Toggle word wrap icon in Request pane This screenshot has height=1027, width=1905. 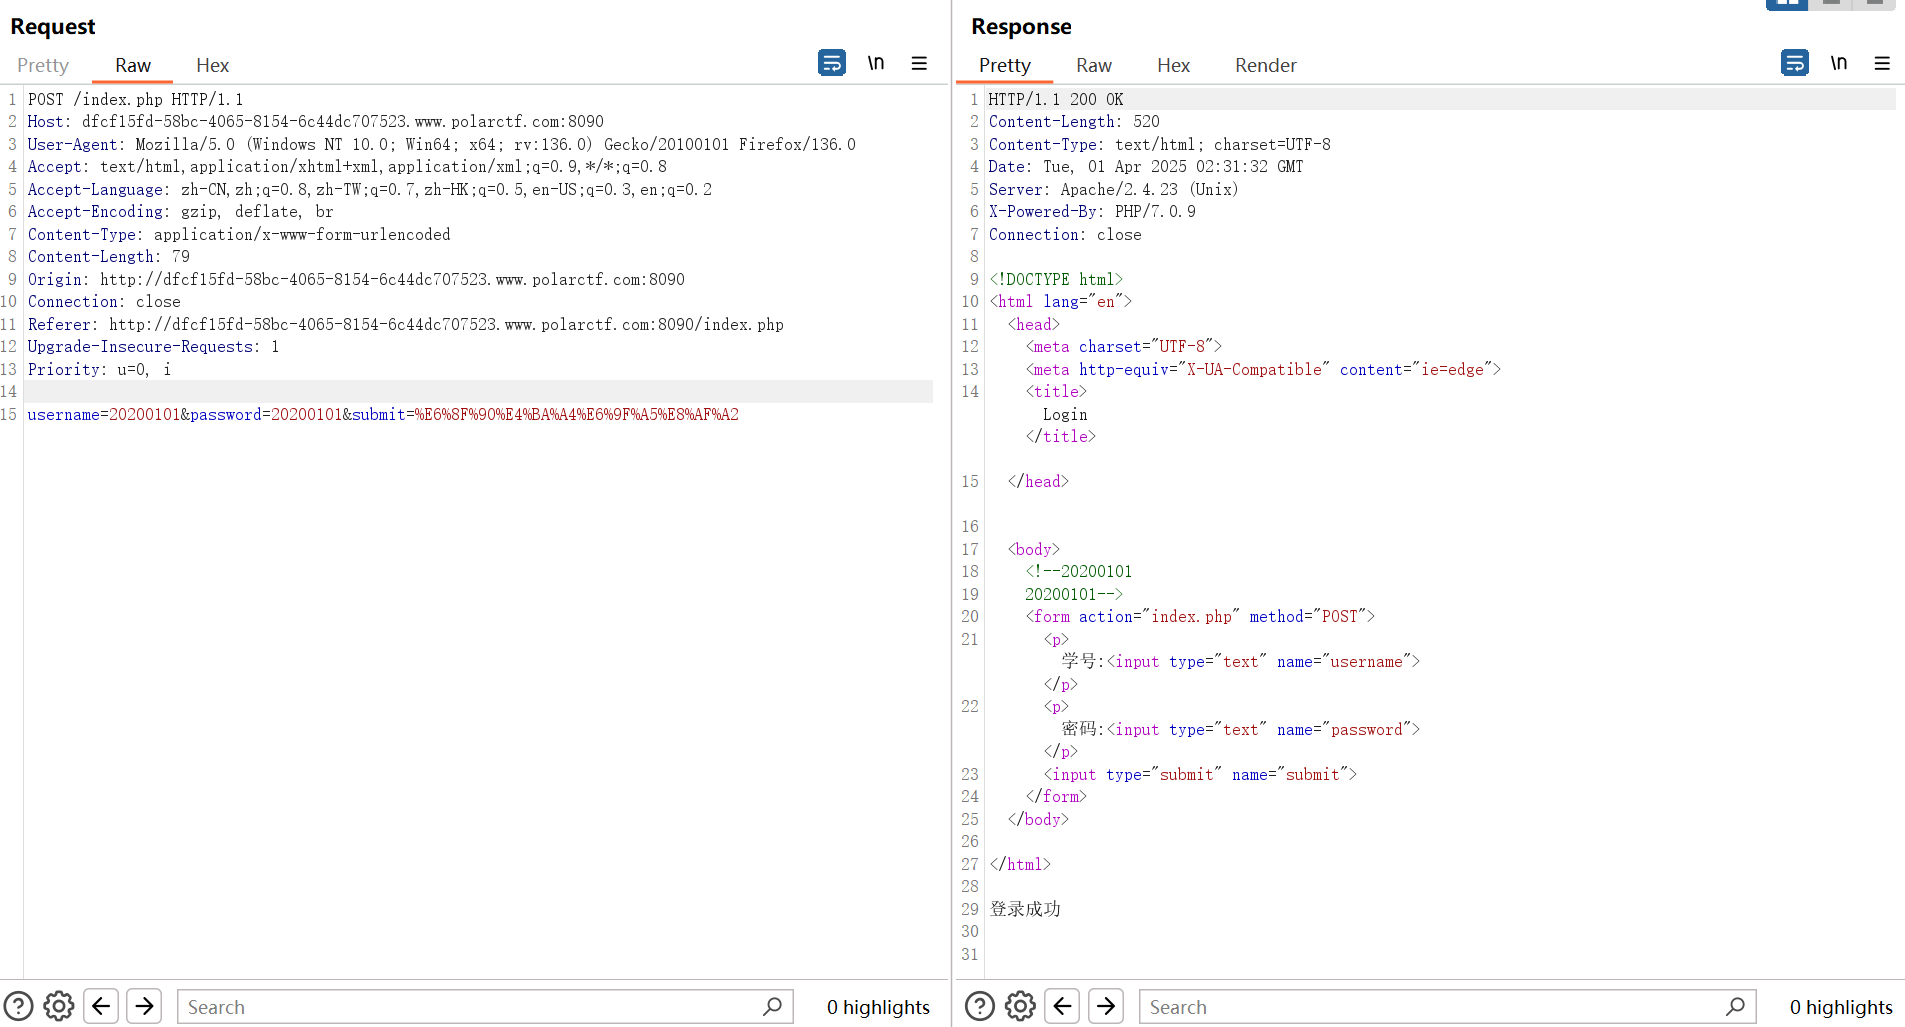(831, 63)
